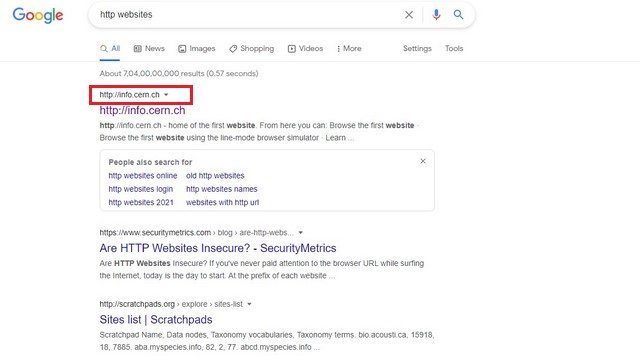640x360 pixels.
Task: Expand the arrow next to securitymetrics.com URL
Action: (301, 233)
